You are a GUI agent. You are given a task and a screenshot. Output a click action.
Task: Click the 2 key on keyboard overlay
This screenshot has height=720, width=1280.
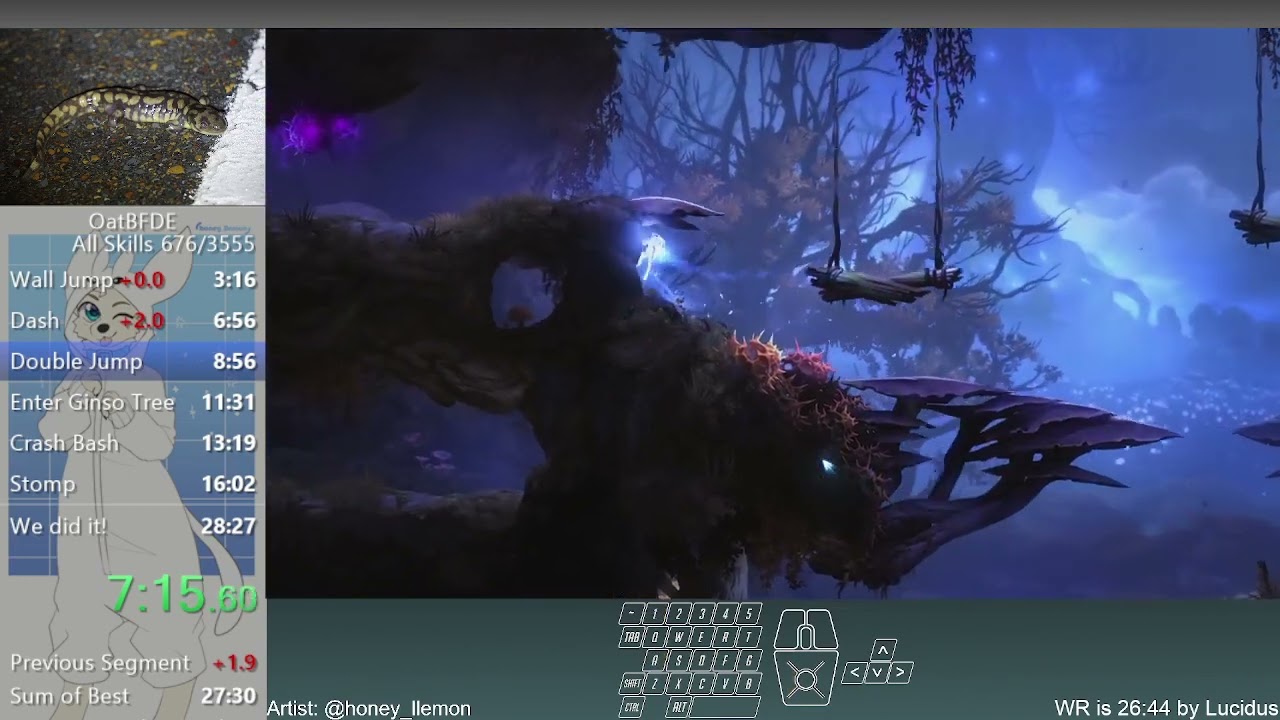(x=679, y=613)
